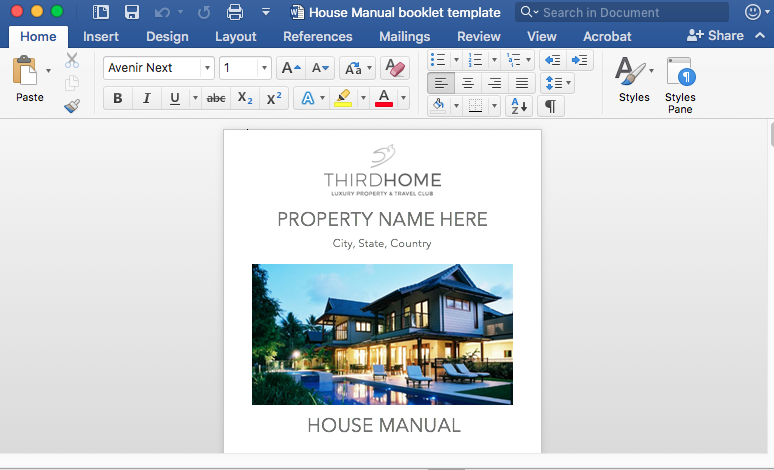Clear all formatting eraser icon
The height and width of the screenshot is (470, 774).
395,68
